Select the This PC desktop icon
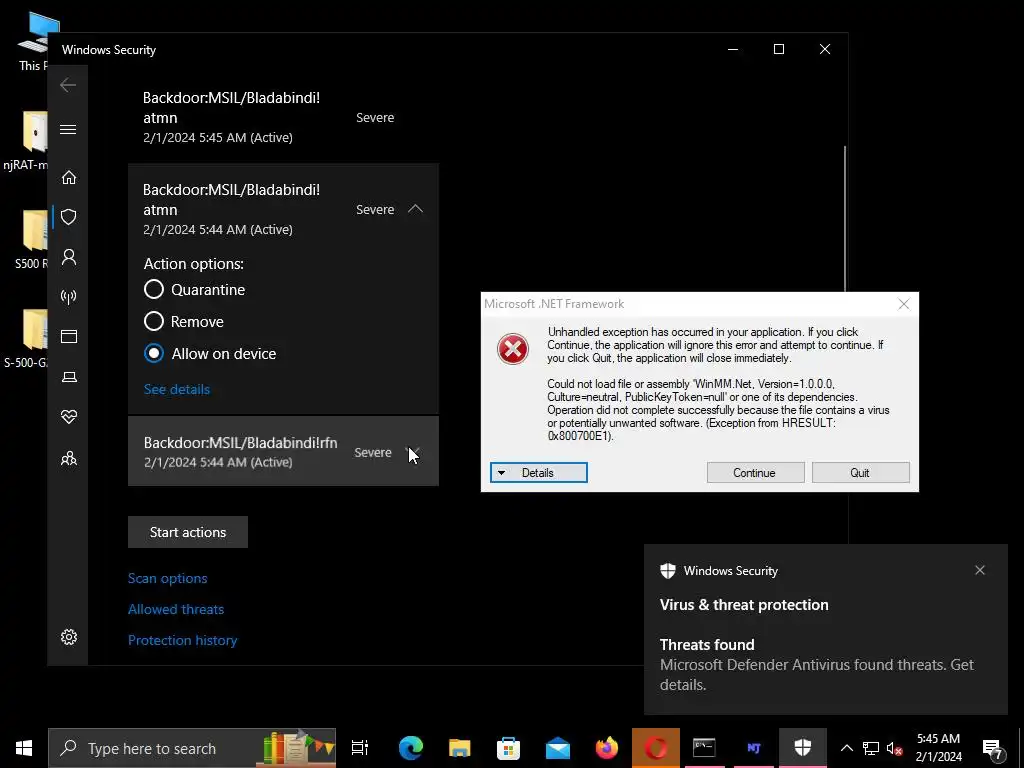The width and height of the screenshot is (1024, 768). pyautogui.click(x=33, y=42)
